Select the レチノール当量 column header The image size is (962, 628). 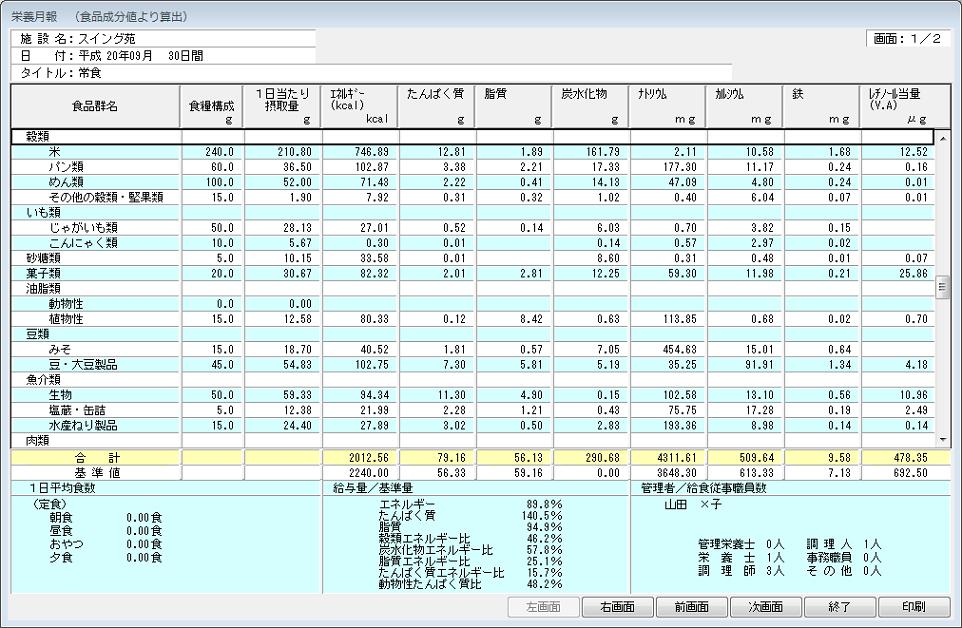tap(897, 106)
